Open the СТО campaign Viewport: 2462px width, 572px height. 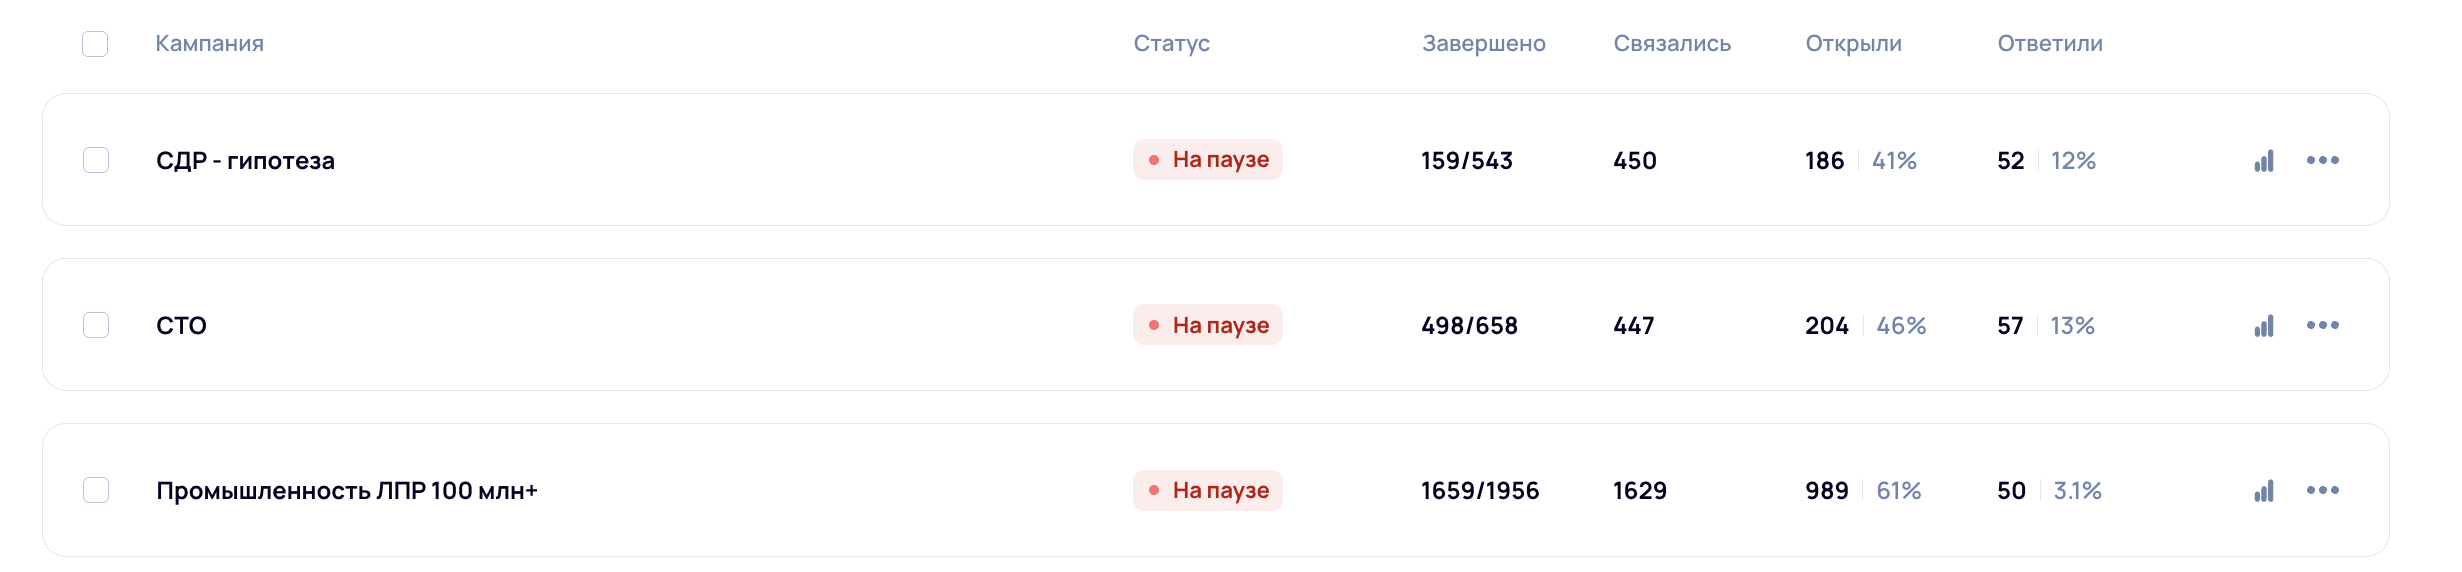pos(181,326)
